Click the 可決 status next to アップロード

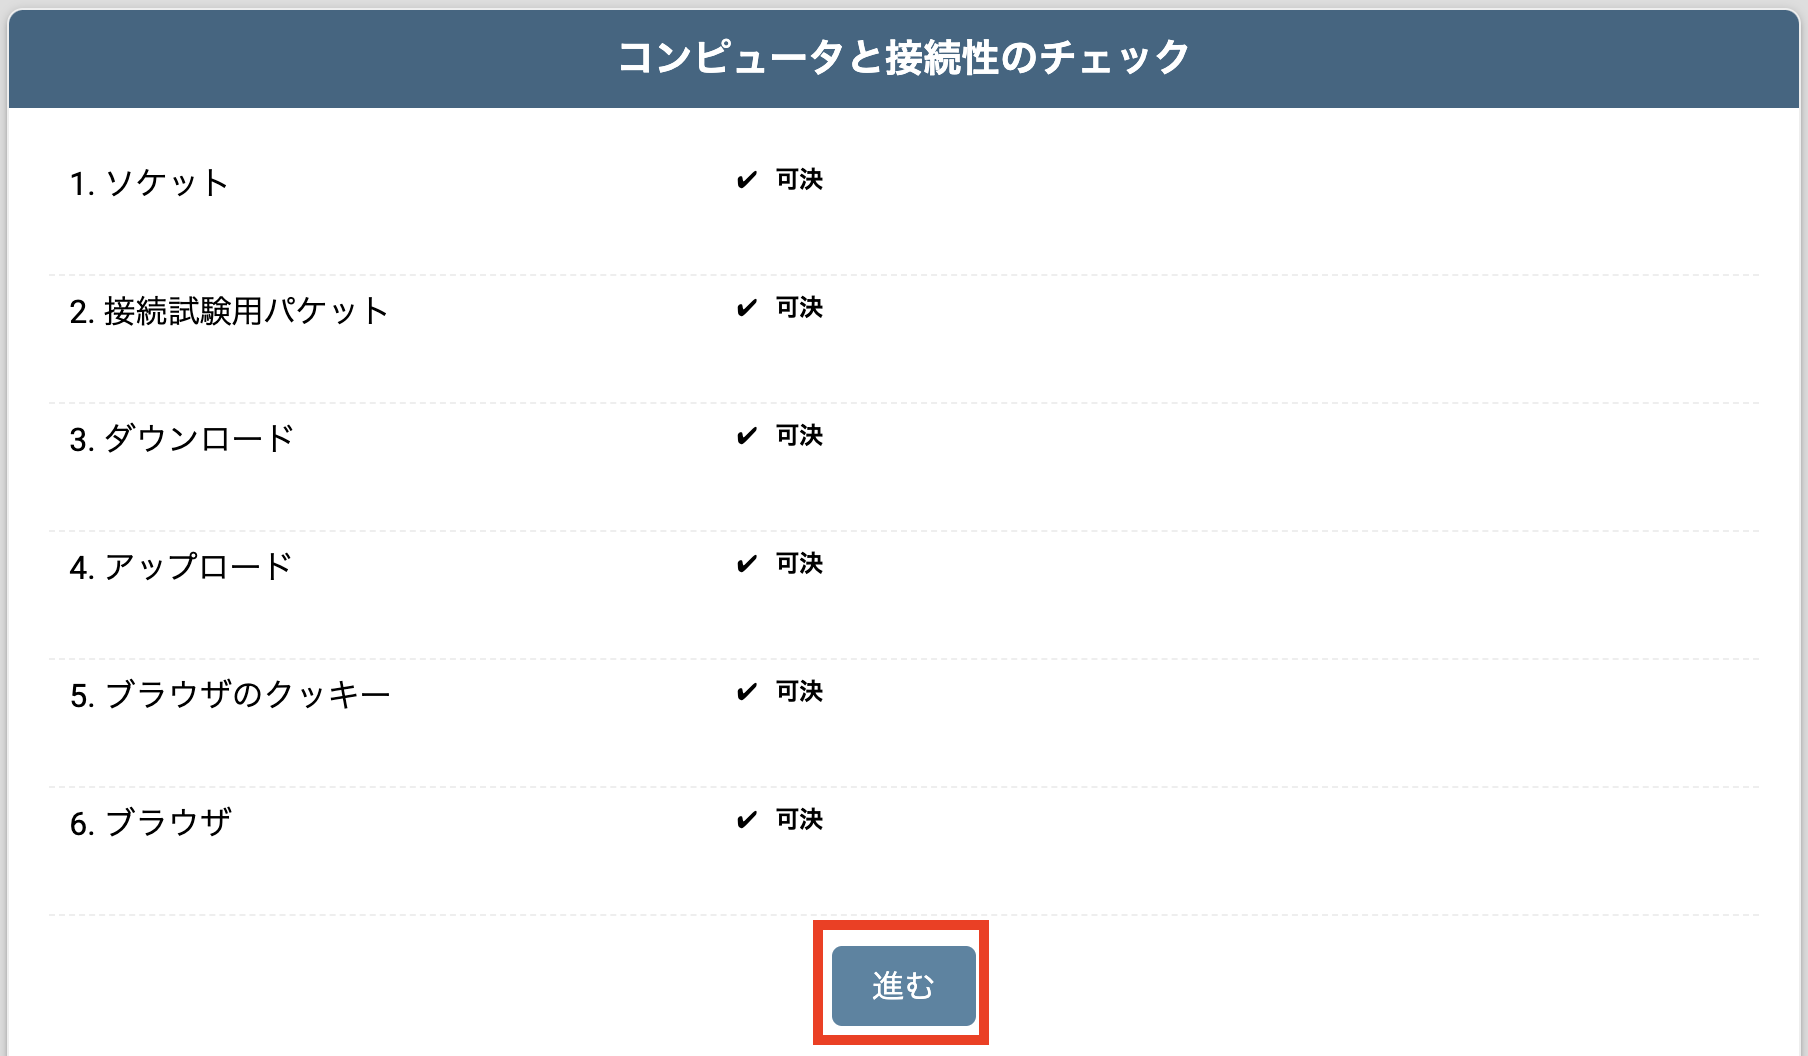tap(799, 564)
